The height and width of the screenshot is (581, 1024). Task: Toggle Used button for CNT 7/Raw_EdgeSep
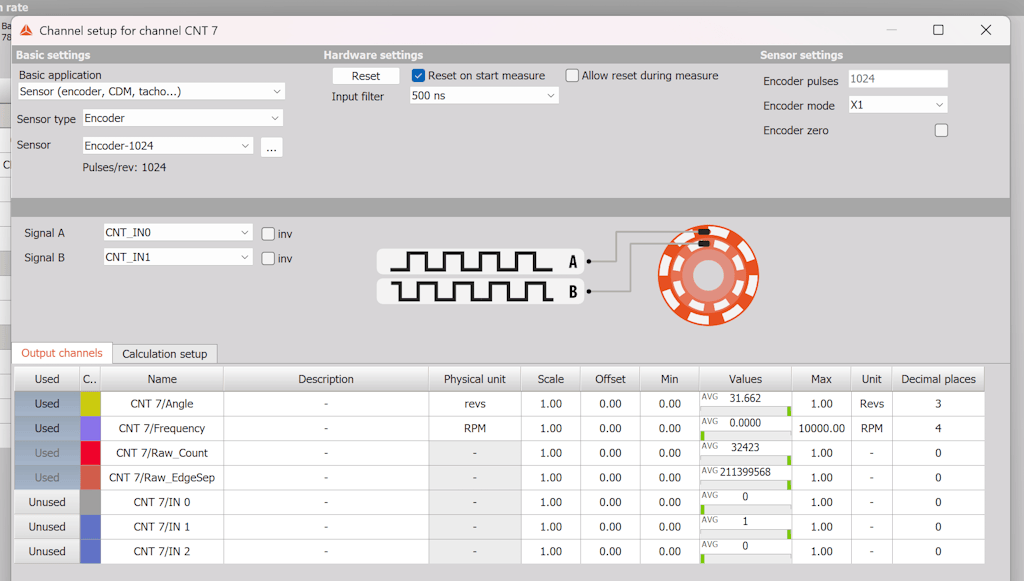[47, 478]
